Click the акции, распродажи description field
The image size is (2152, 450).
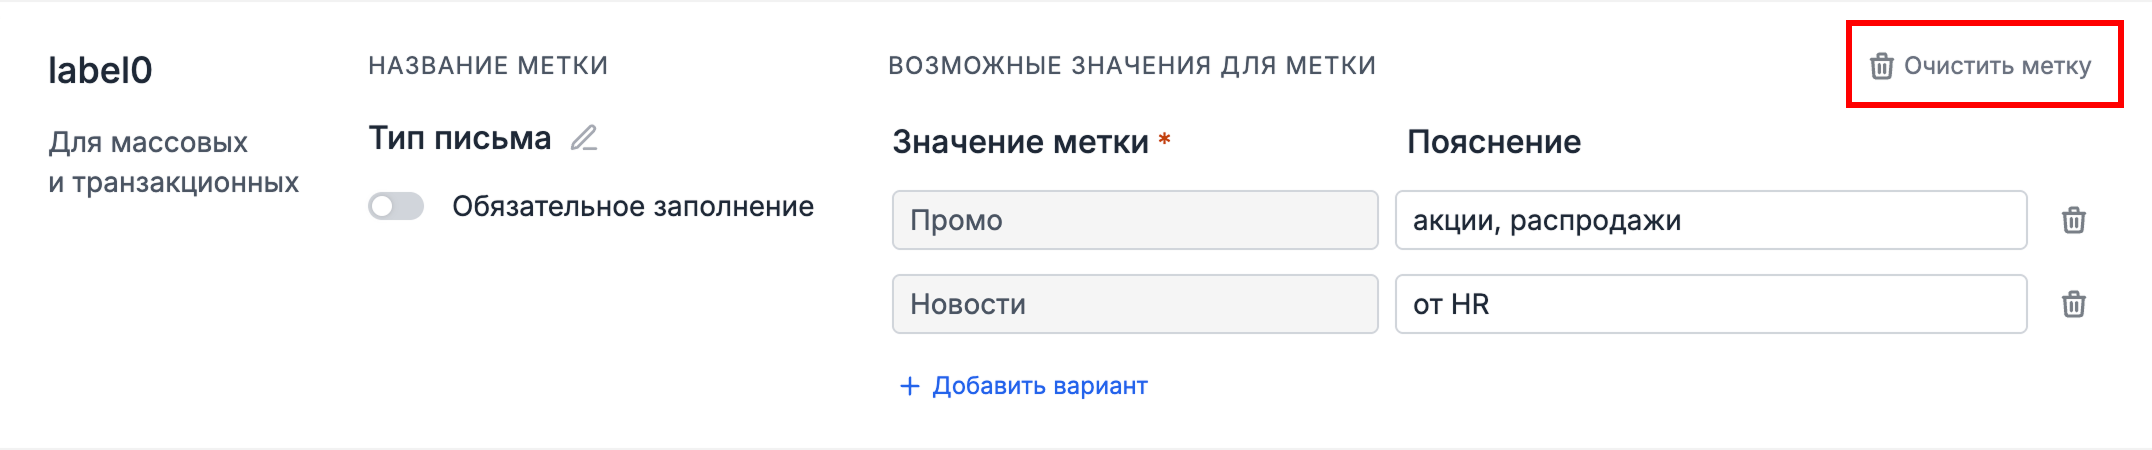[x=1710, y=220]
